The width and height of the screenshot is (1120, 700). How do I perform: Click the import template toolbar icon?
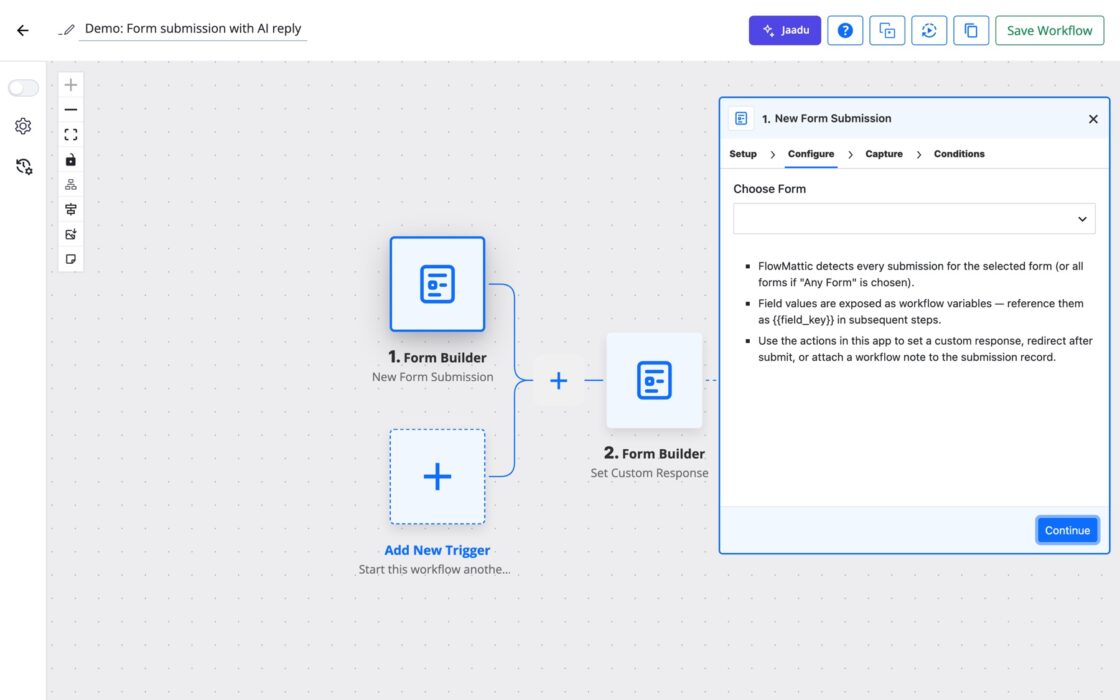tap(887, 30)
